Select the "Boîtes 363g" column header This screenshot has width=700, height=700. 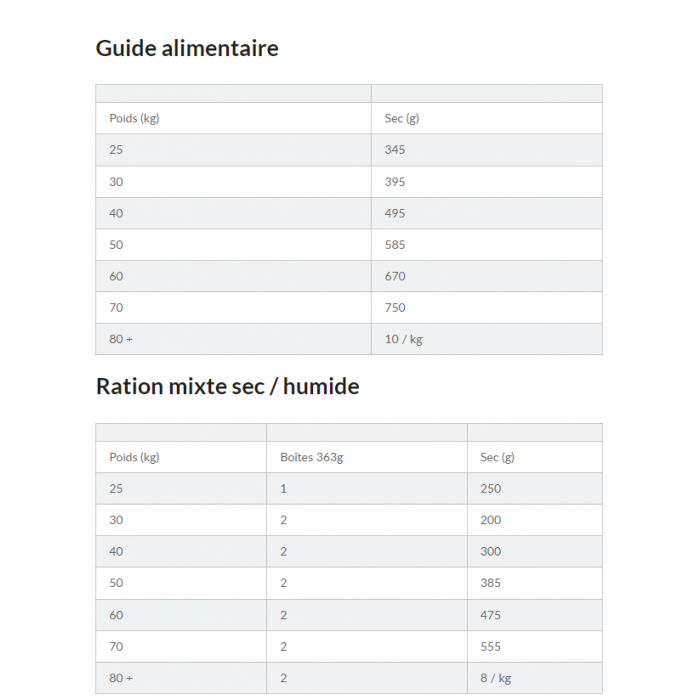pos(311,457)
